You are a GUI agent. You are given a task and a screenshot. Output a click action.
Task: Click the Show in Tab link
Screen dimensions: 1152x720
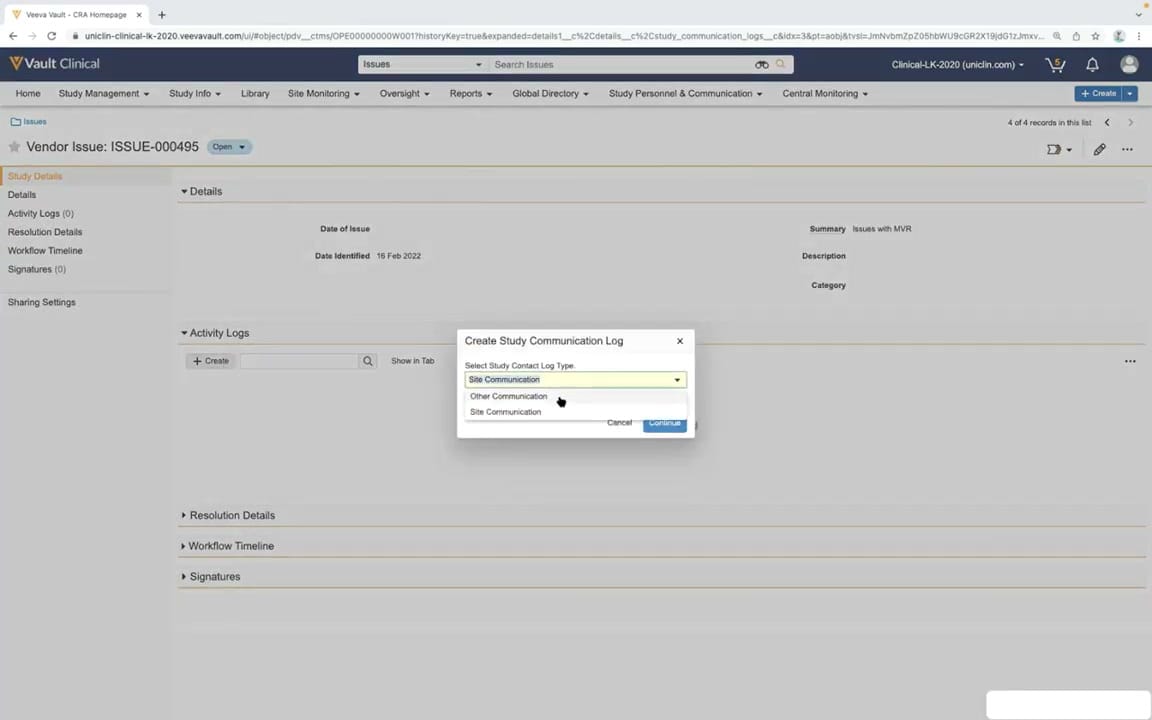[x=412, y=361]
